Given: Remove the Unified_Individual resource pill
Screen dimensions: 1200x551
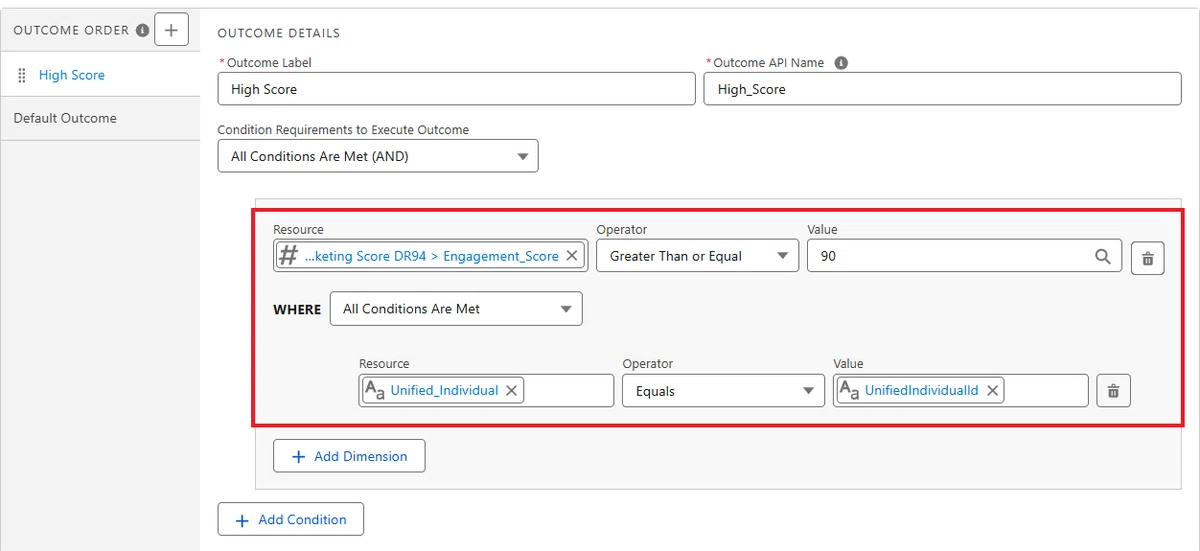Looking at the screenshot, I should coord(511,391).
